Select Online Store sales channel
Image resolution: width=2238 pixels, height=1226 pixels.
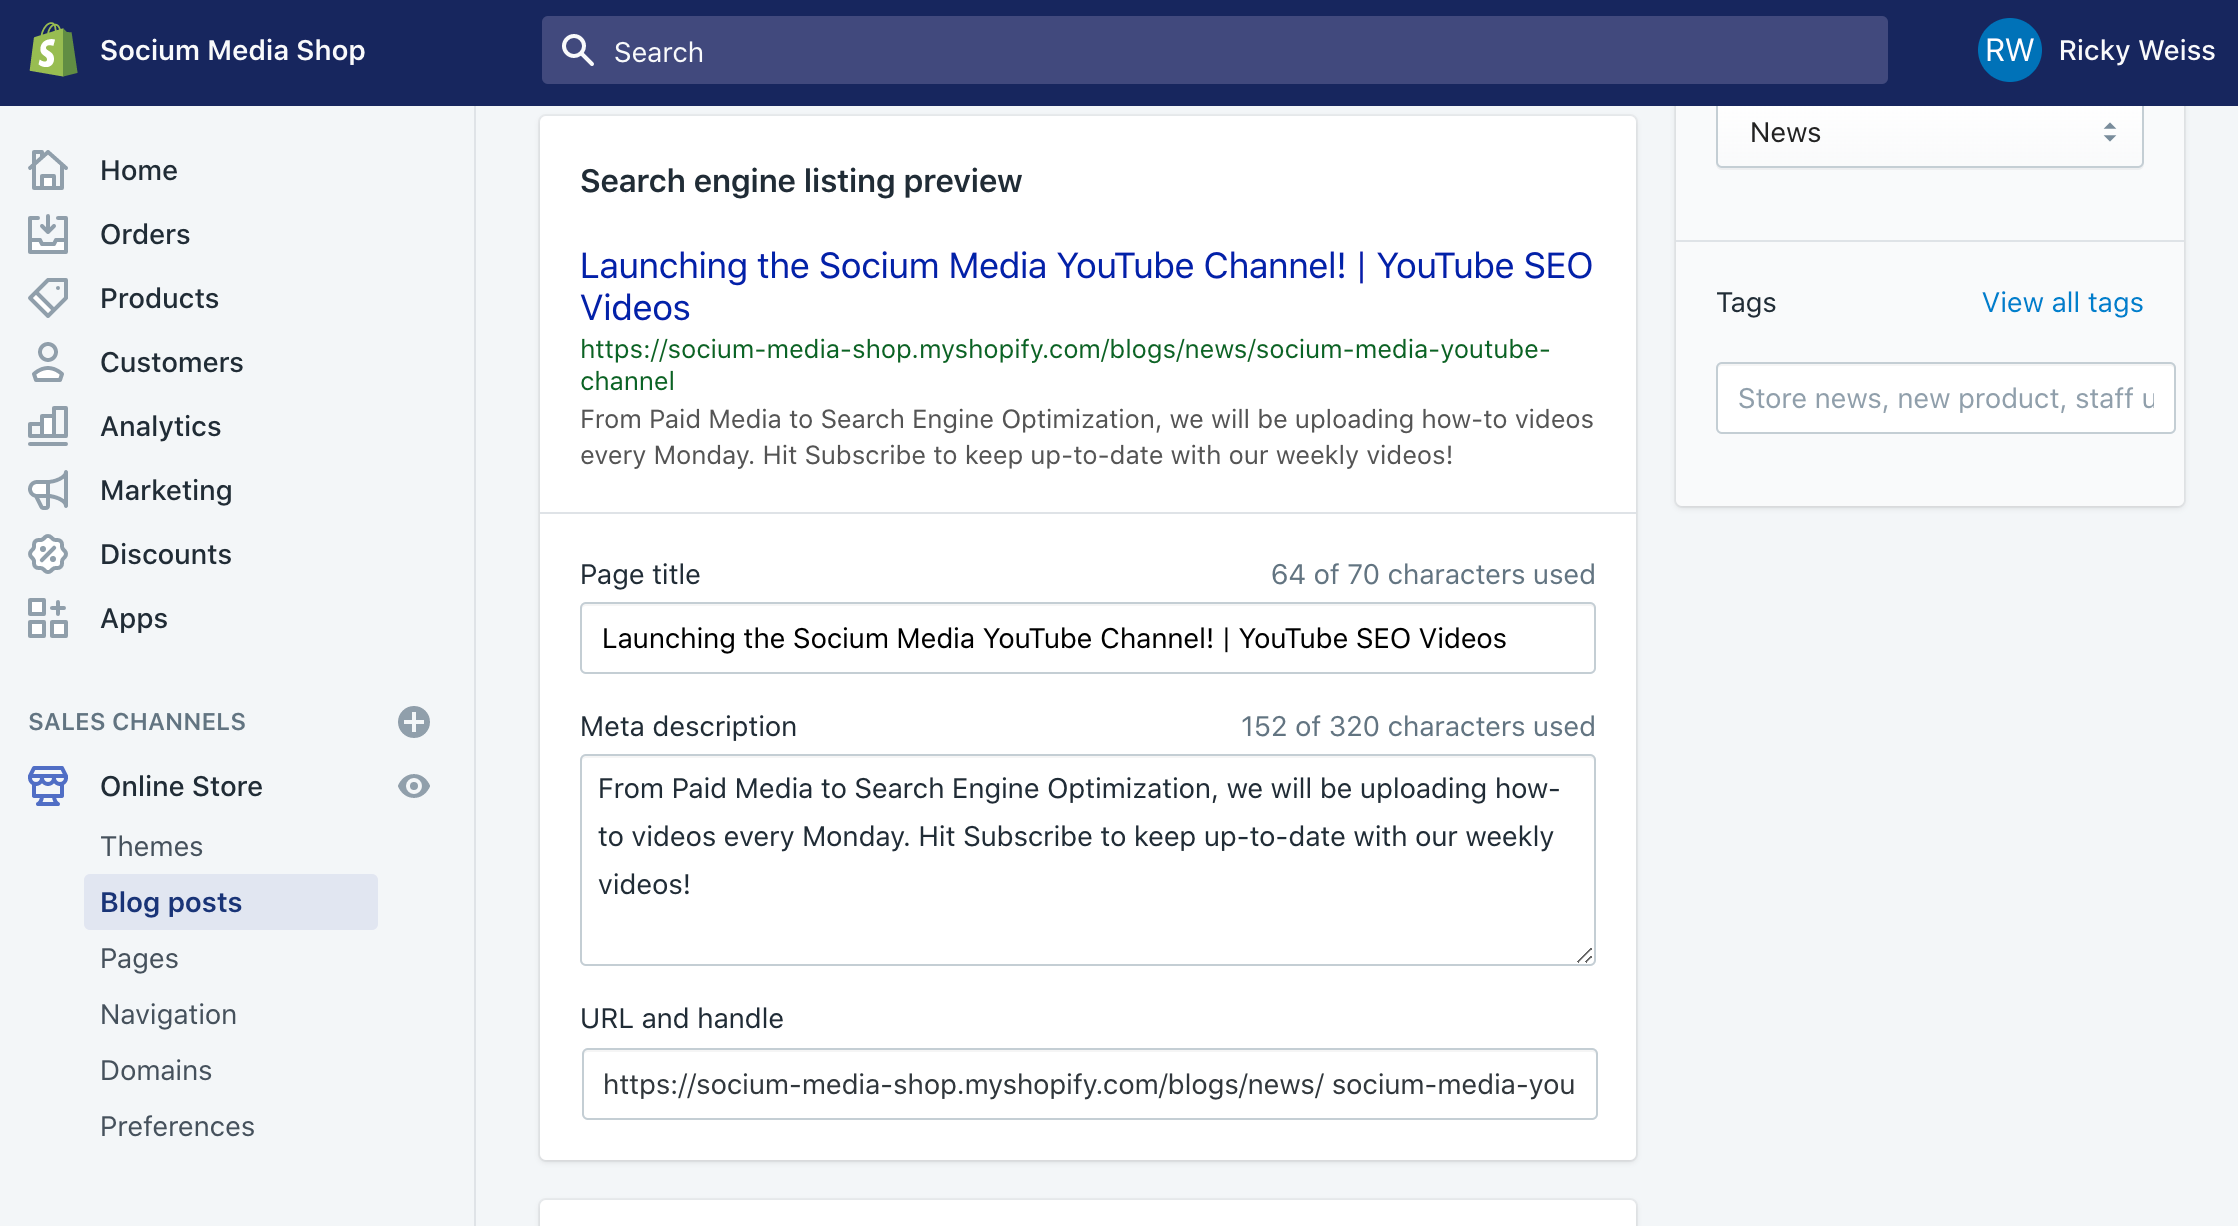[x=181, y=786]
